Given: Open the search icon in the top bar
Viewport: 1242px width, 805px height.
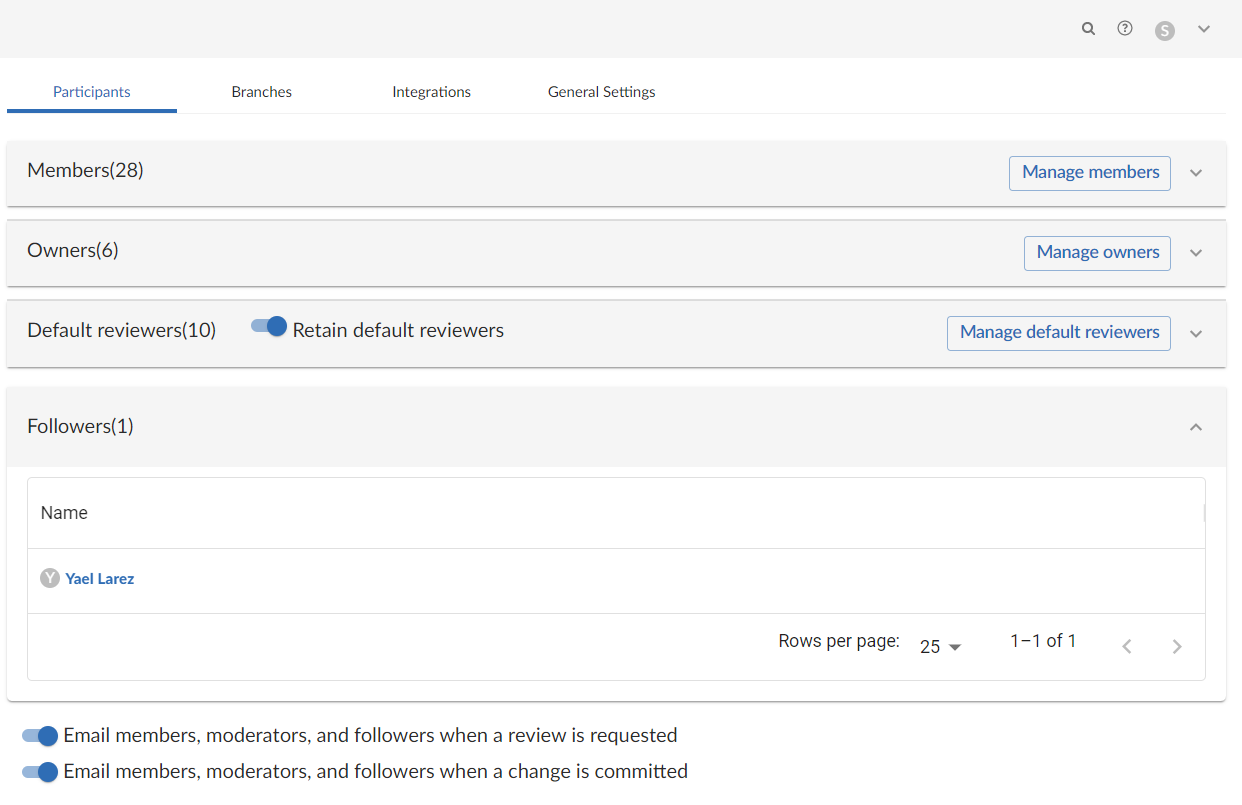Looking at the screenshot, I should pyautogui.click(x=1088, y=28).
